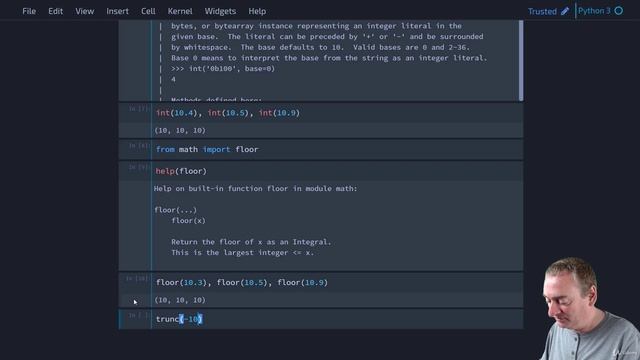Image resolution: width=640 pixels, height=360 pixels.
Task: Click the 'Help on built-in function floor' output text
Action: (256, 189)
